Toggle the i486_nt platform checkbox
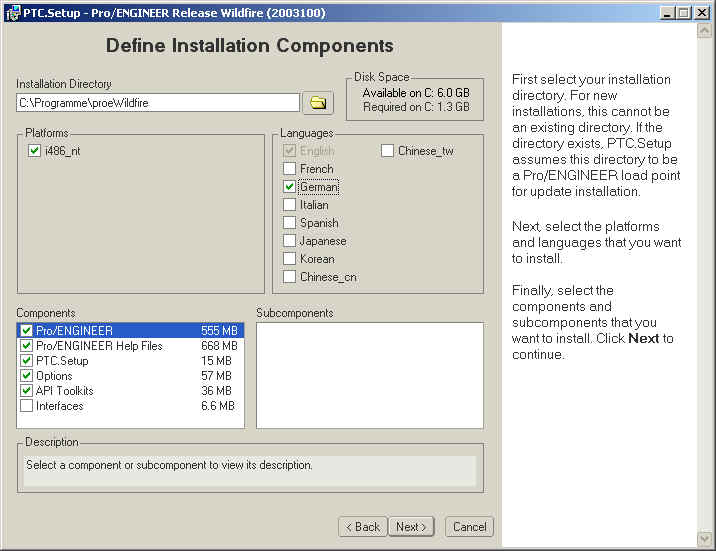Viewport: 716px width, 551px height. click(34, 151)
